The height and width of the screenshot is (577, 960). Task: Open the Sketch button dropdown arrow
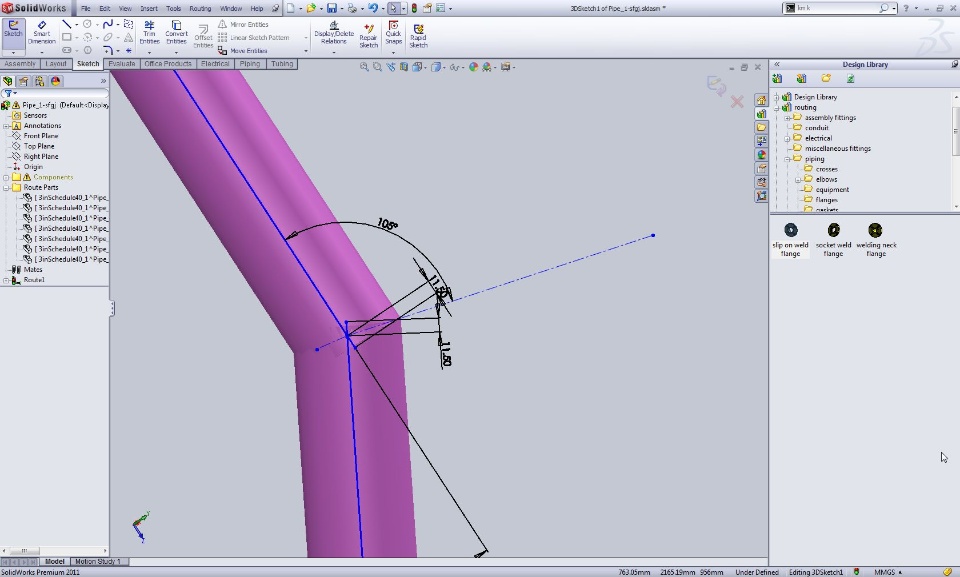[x=13, y=53]
